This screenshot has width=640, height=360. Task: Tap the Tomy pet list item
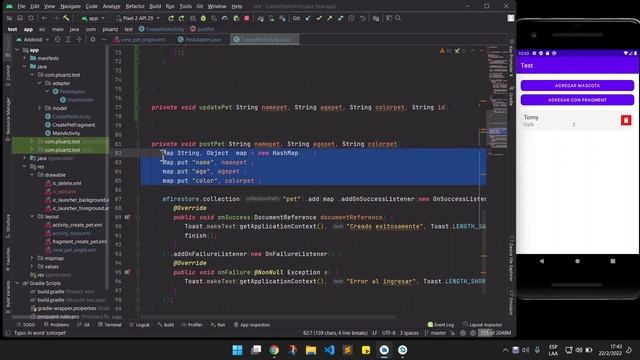coord(577,120)
